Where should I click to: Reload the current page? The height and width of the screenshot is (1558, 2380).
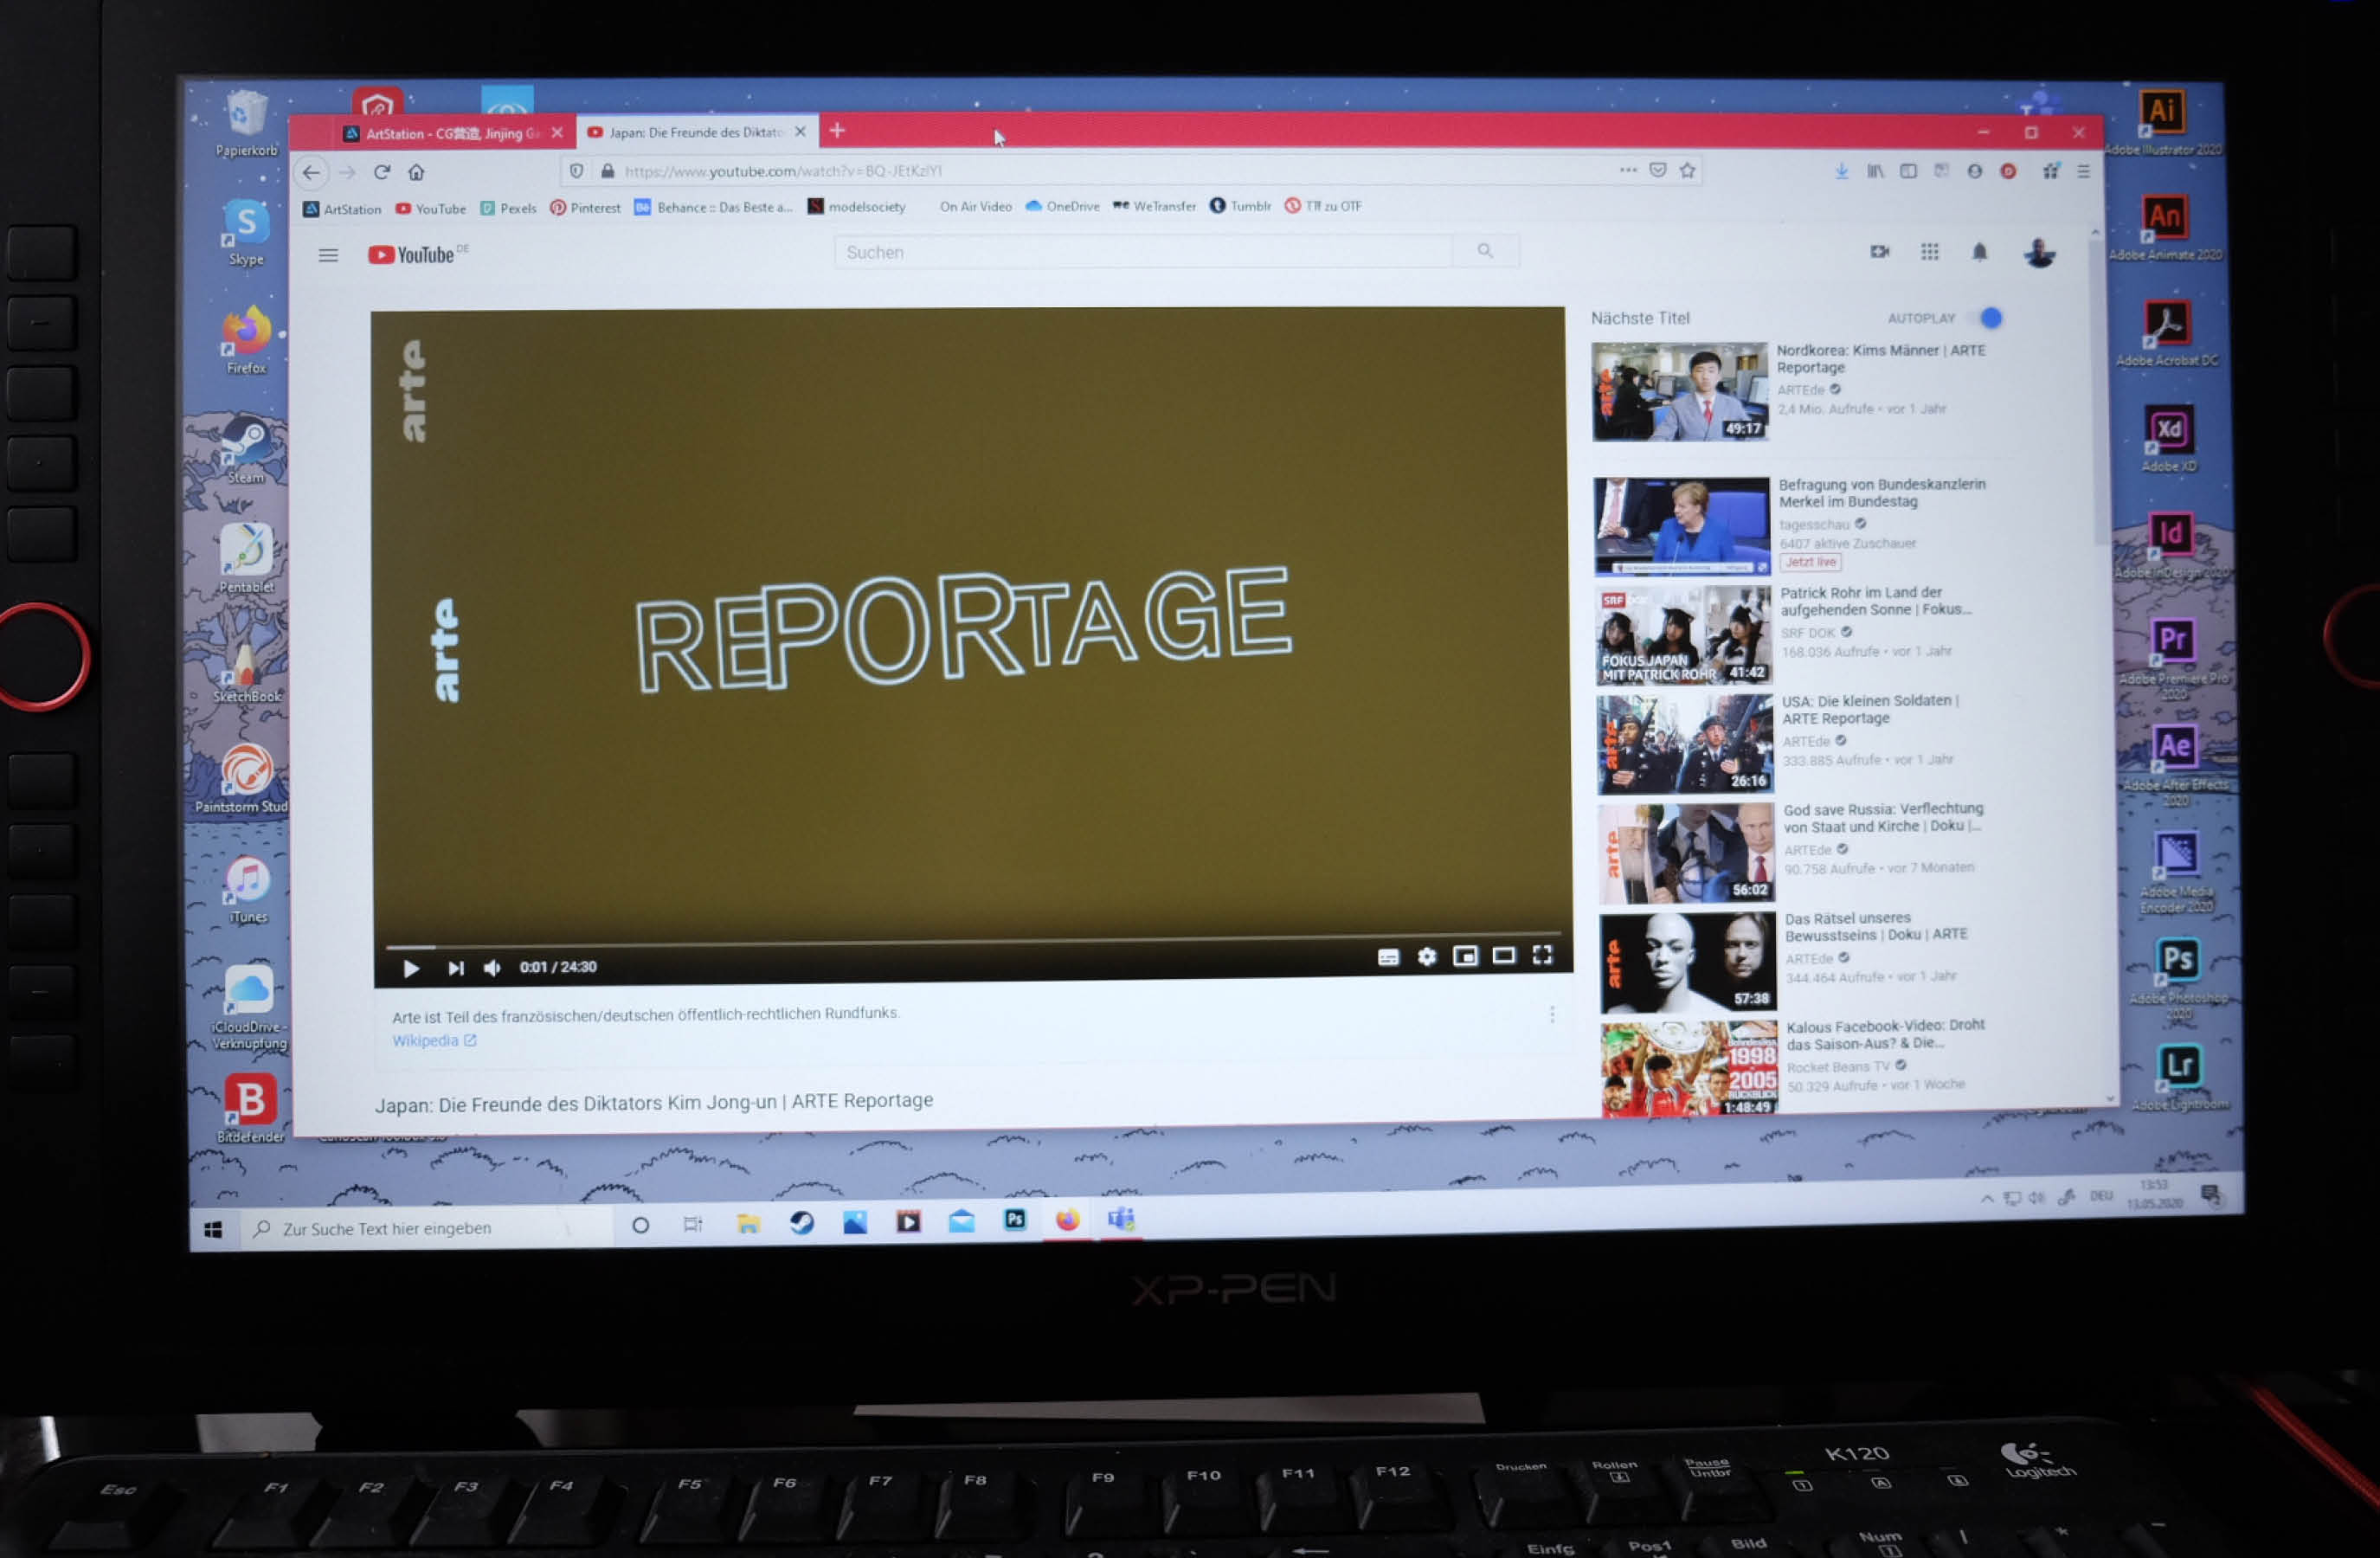382,172
